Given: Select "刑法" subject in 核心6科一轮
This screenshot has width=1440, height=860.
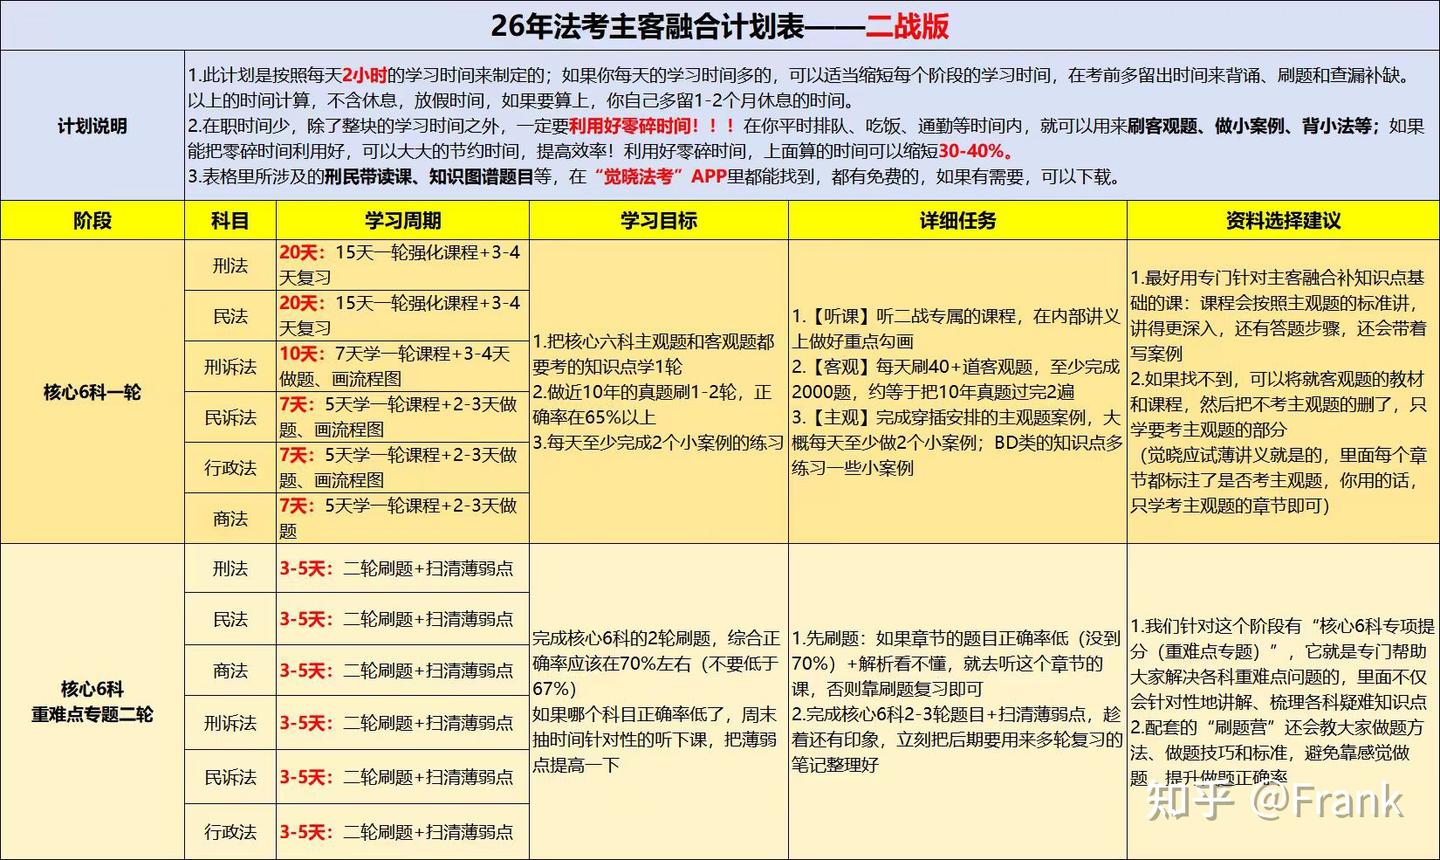Looking at the screenshot, I should (230, 265).
